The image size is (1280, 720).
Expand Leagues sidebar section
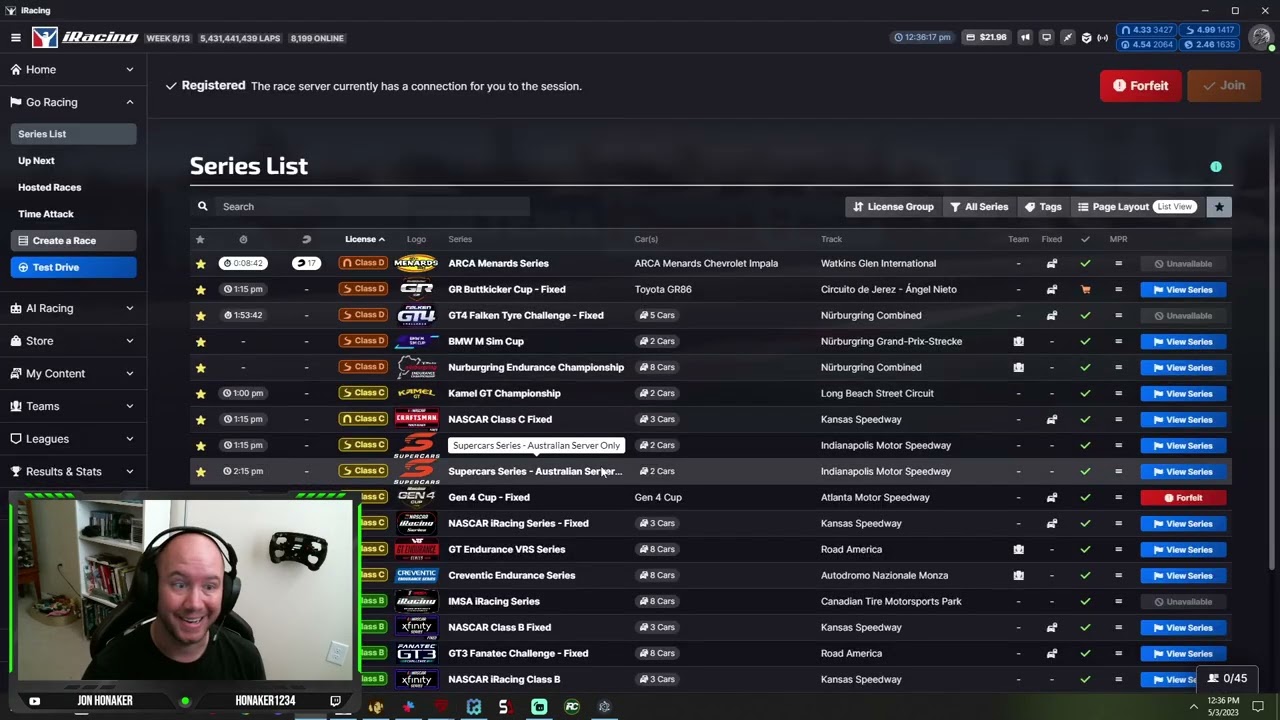pyautogui.click(x=73, y=439)
